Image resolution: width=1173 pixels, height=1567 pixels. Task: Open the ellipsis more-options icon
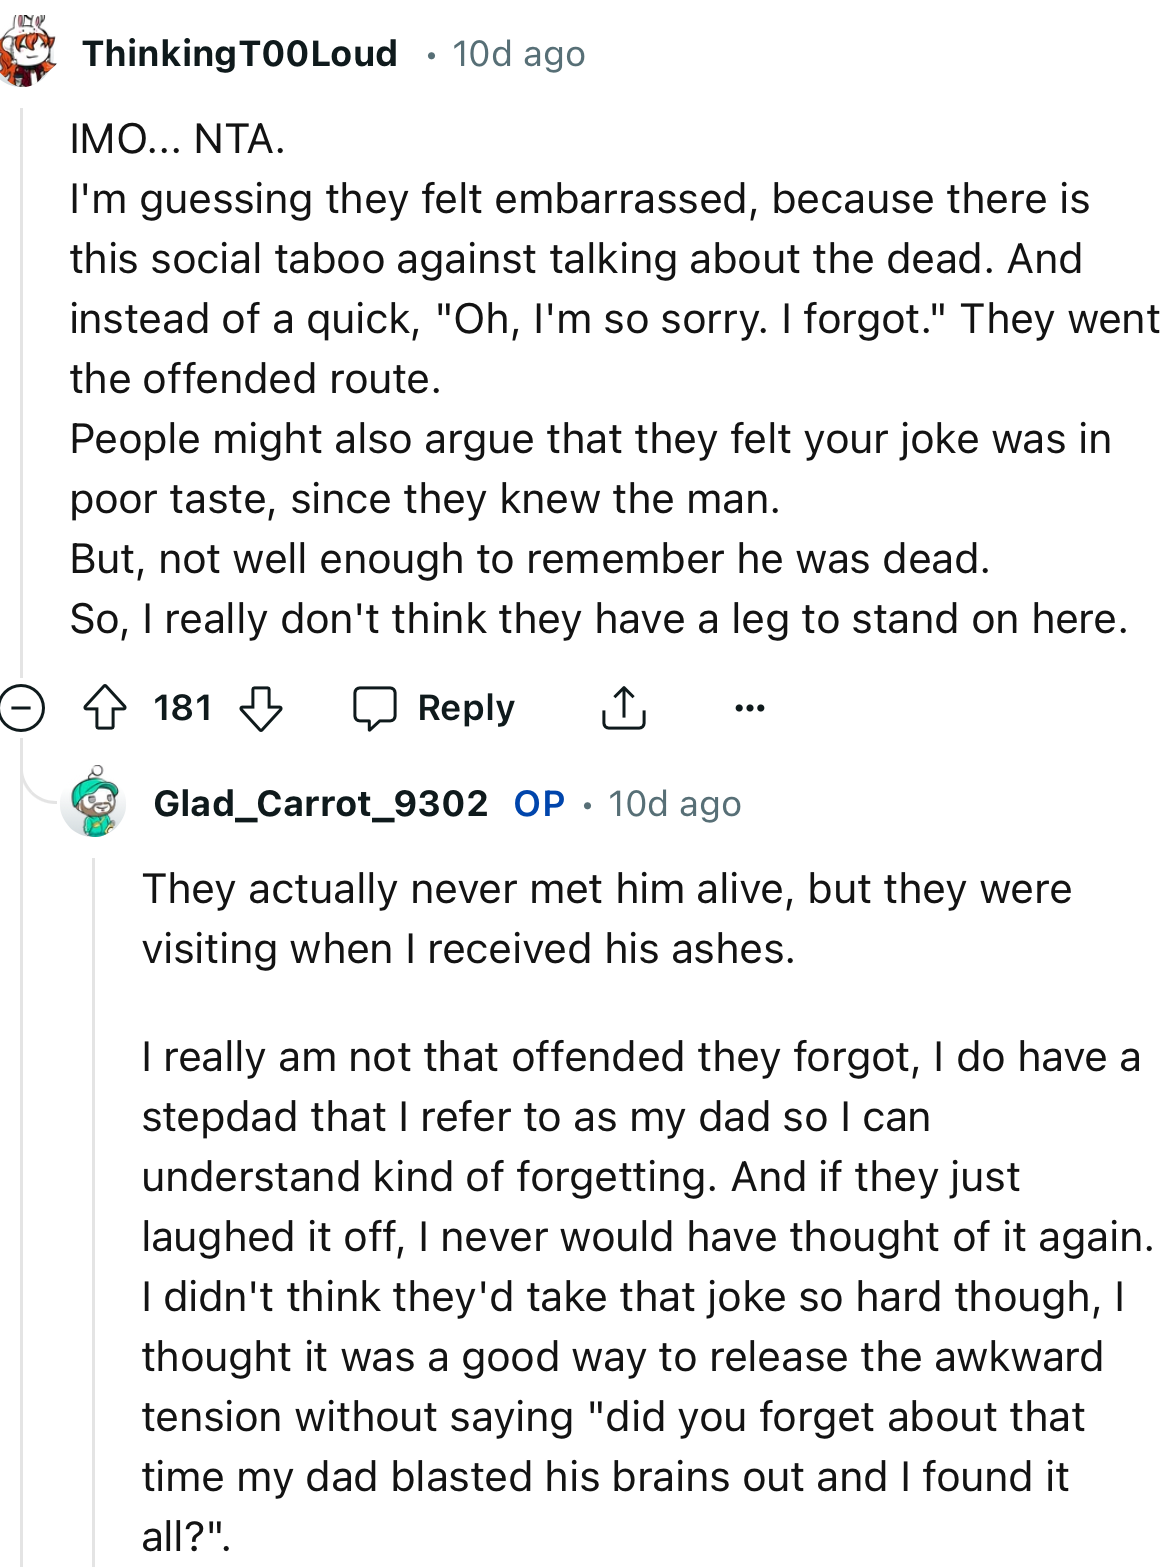pyautogui.click(x=749, y=707)
